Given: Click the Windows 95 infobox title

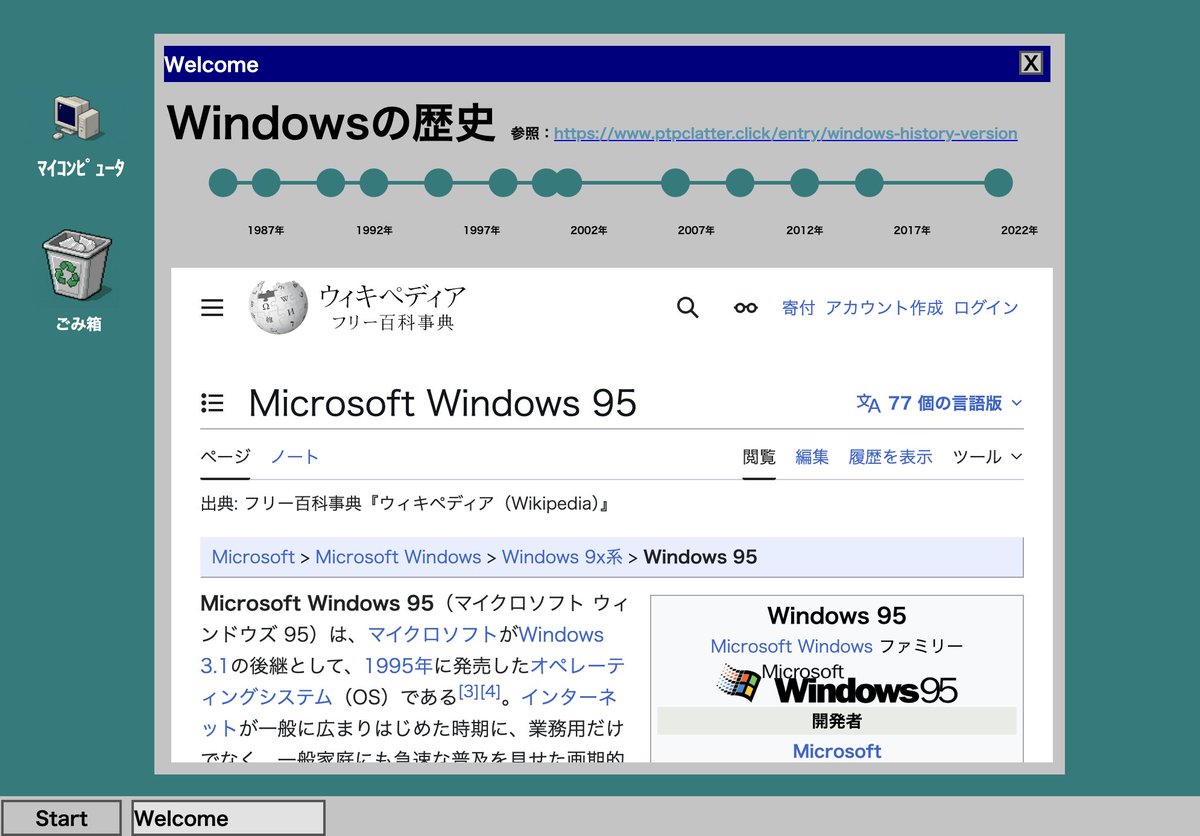Looking at the screenshot, I should [837, 616].
